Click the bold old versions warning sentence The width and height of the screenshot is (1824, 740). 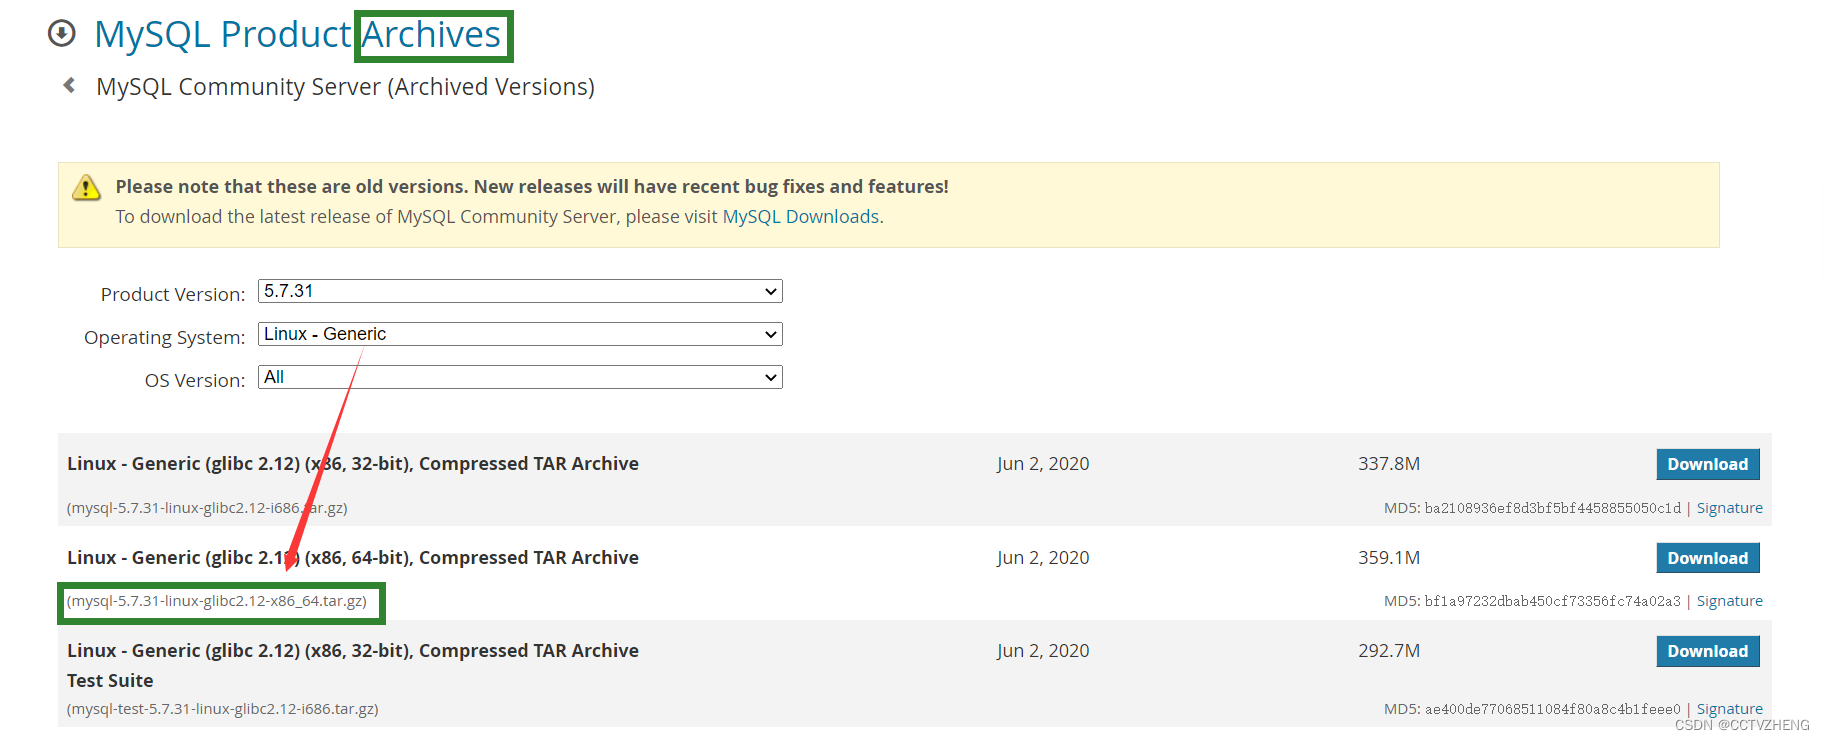click(532, 186)
